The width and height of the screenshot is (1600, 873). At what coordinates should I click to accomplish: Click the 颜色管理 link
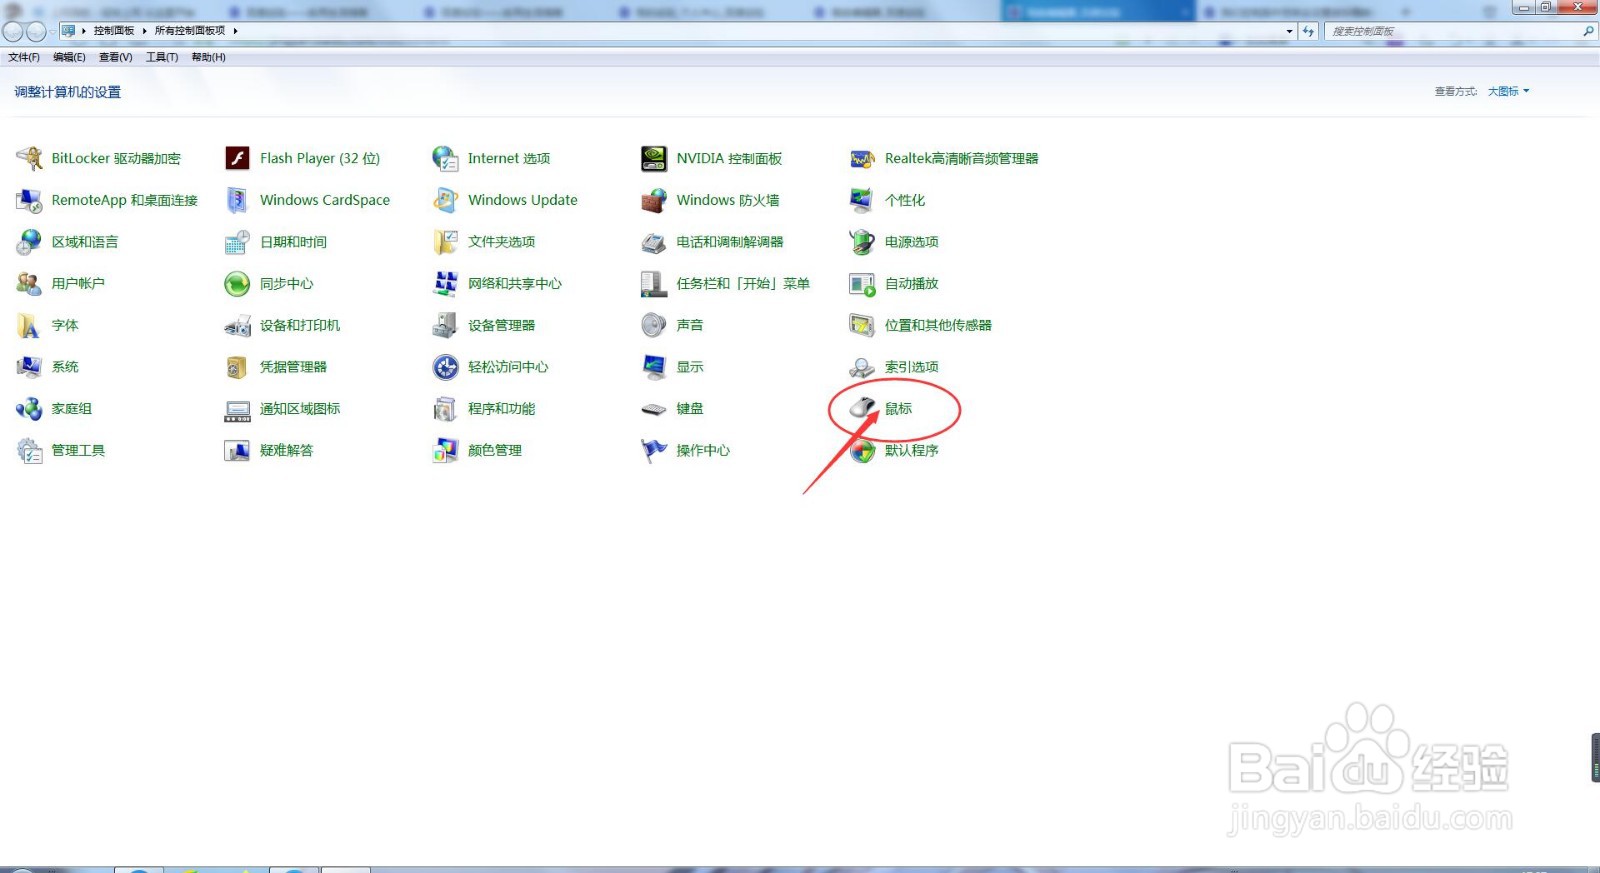[x=495, y=451]
